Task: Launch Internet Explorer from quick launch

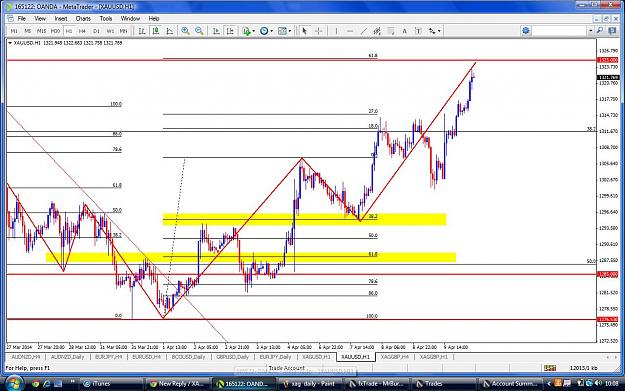Action: point(47,384)
